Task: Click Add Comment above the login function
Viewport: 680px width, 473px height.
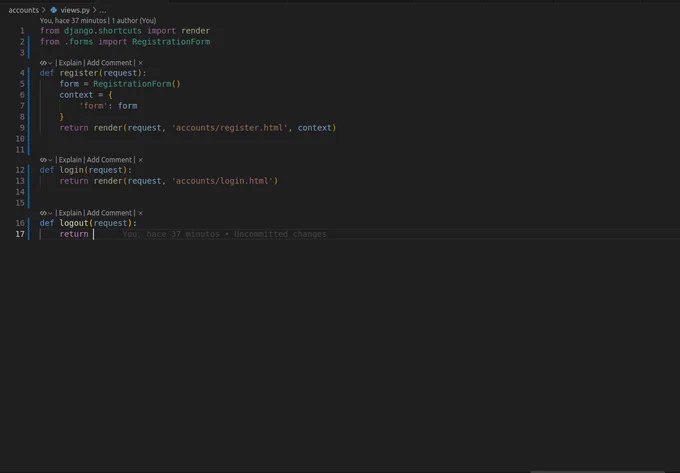Action: point(109,160)
